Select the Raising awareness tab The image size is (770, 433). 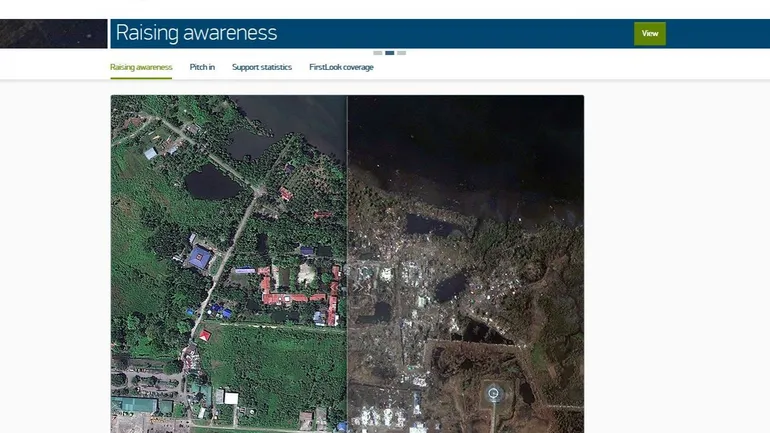(141, 67)
